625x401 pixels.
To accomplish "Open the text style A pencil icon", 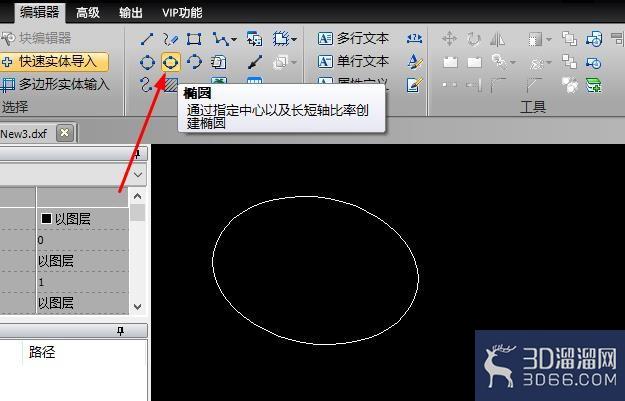I will coord(415,62).
